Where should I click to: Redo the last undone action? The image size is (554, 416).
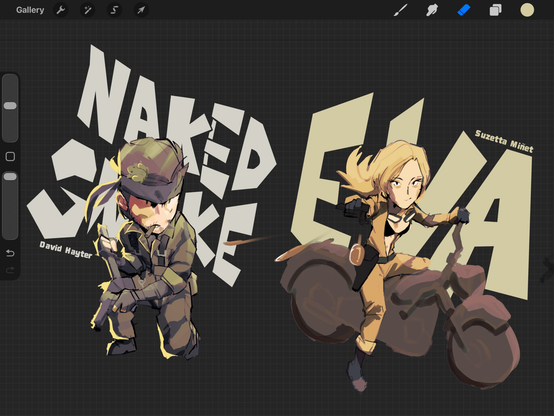pyautogui.click(x=10, y=270)
